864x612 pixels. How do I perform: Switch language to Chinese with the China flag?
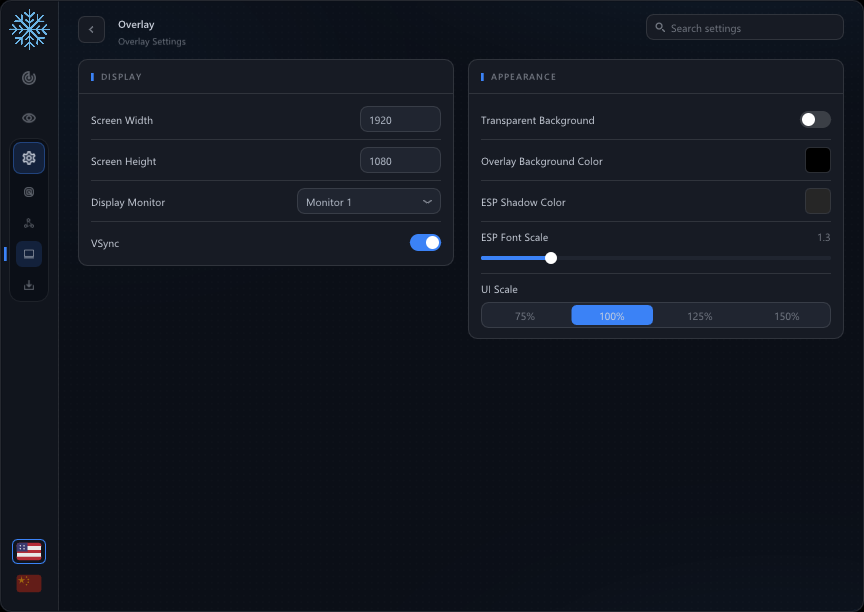(x=29, y=583)
